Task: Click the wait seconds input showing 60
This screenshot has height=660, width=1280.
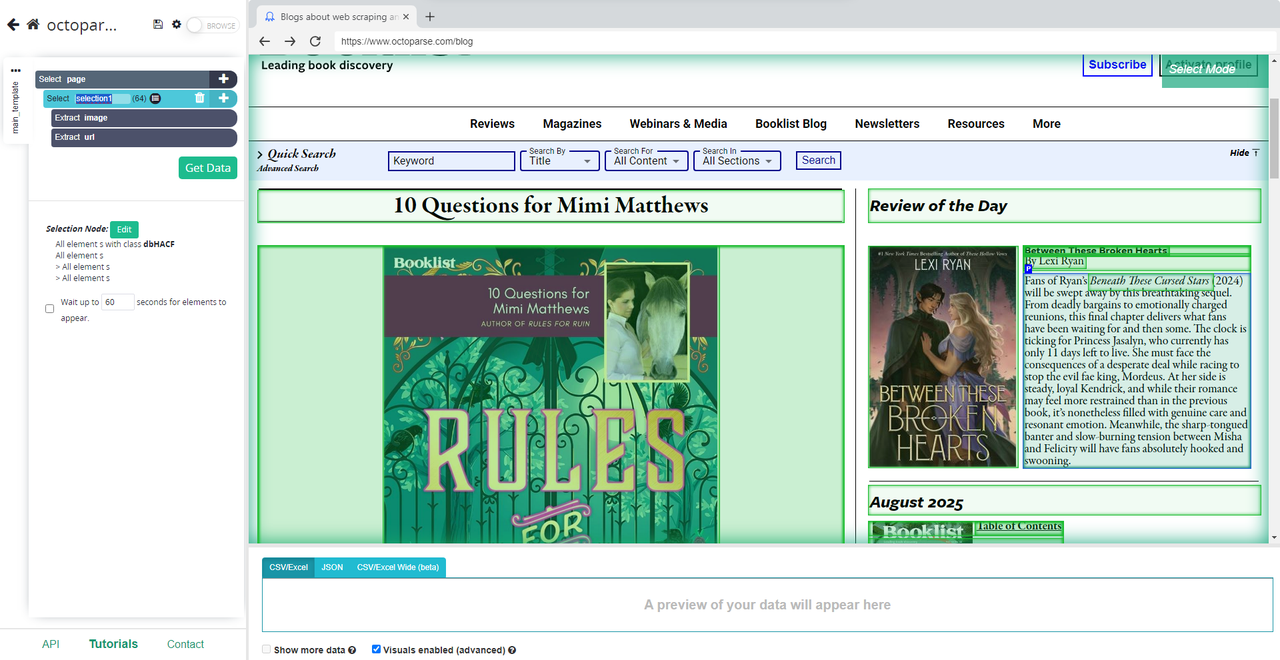Action: pyautogui.click(x=118, y=302)
